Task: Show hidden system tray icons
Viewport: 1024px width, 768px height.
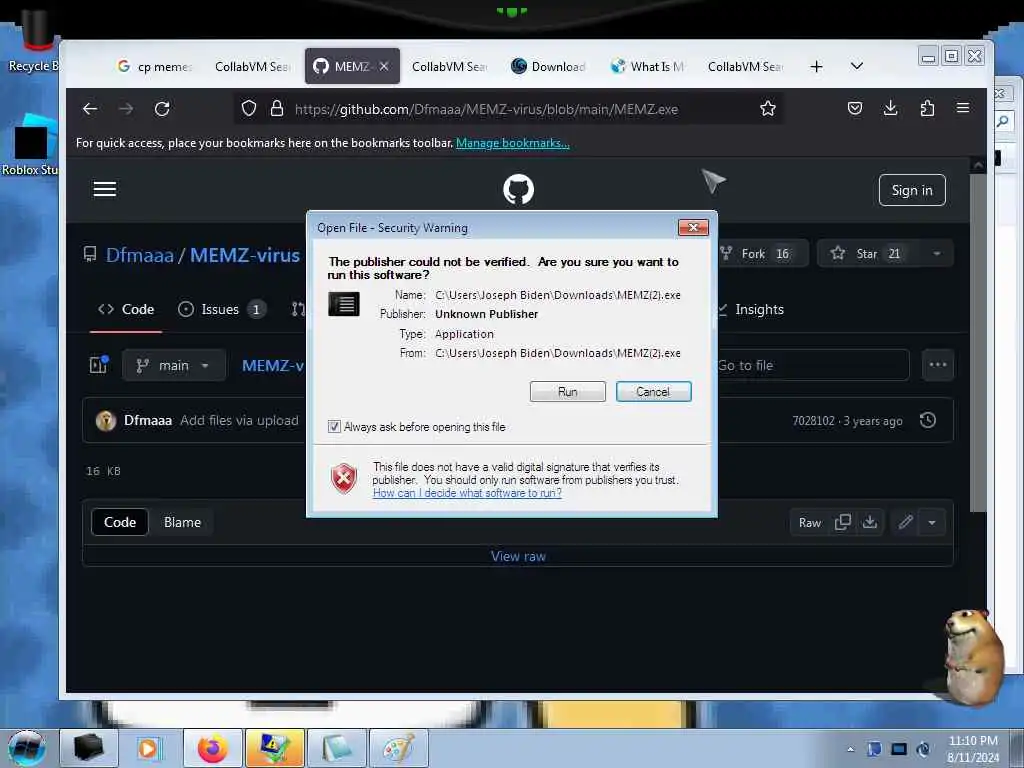Action: click(850, 749)
